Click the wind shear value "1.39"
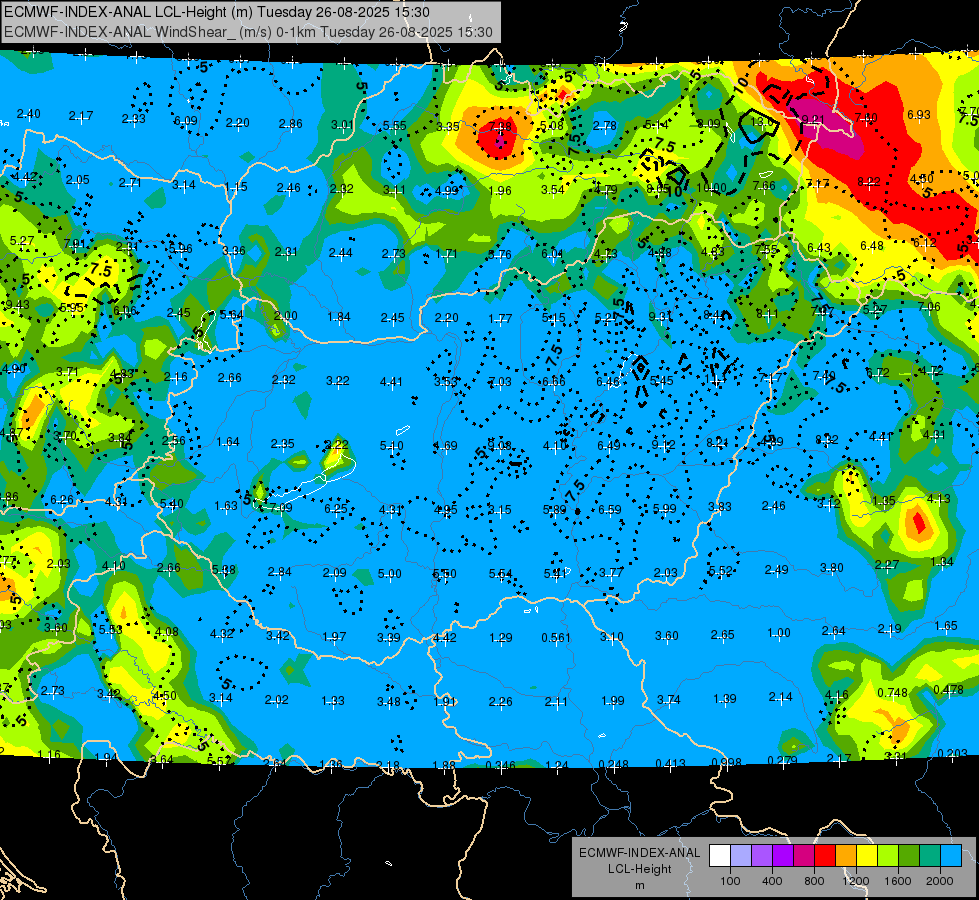 (x=724, y=698)
